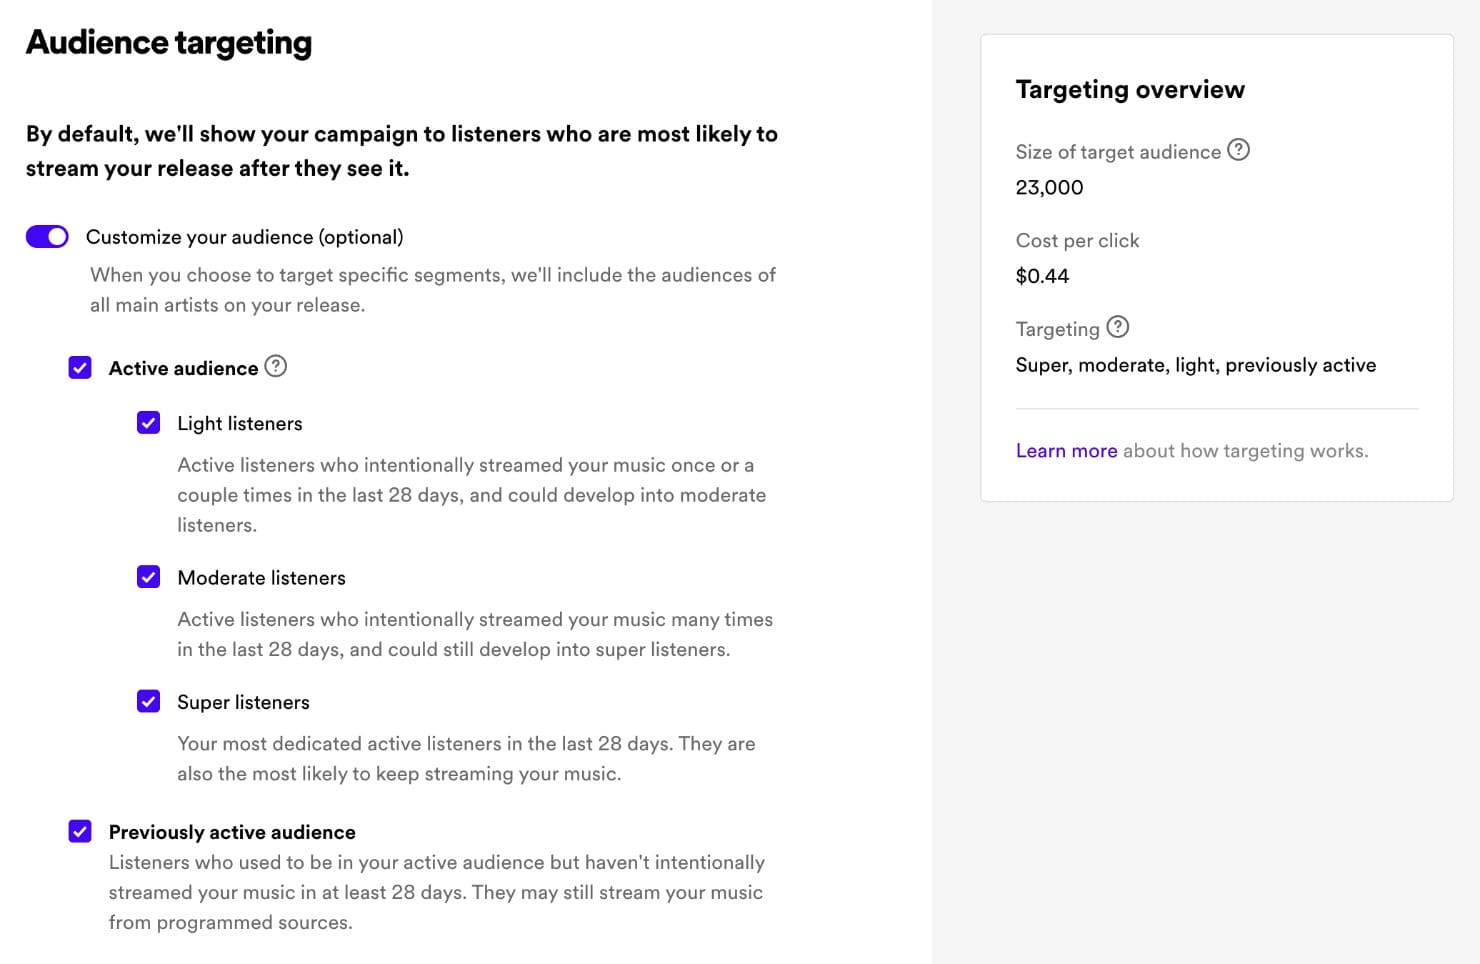
Task: Select the Moderate listeners label text
Action: [261, 578]
